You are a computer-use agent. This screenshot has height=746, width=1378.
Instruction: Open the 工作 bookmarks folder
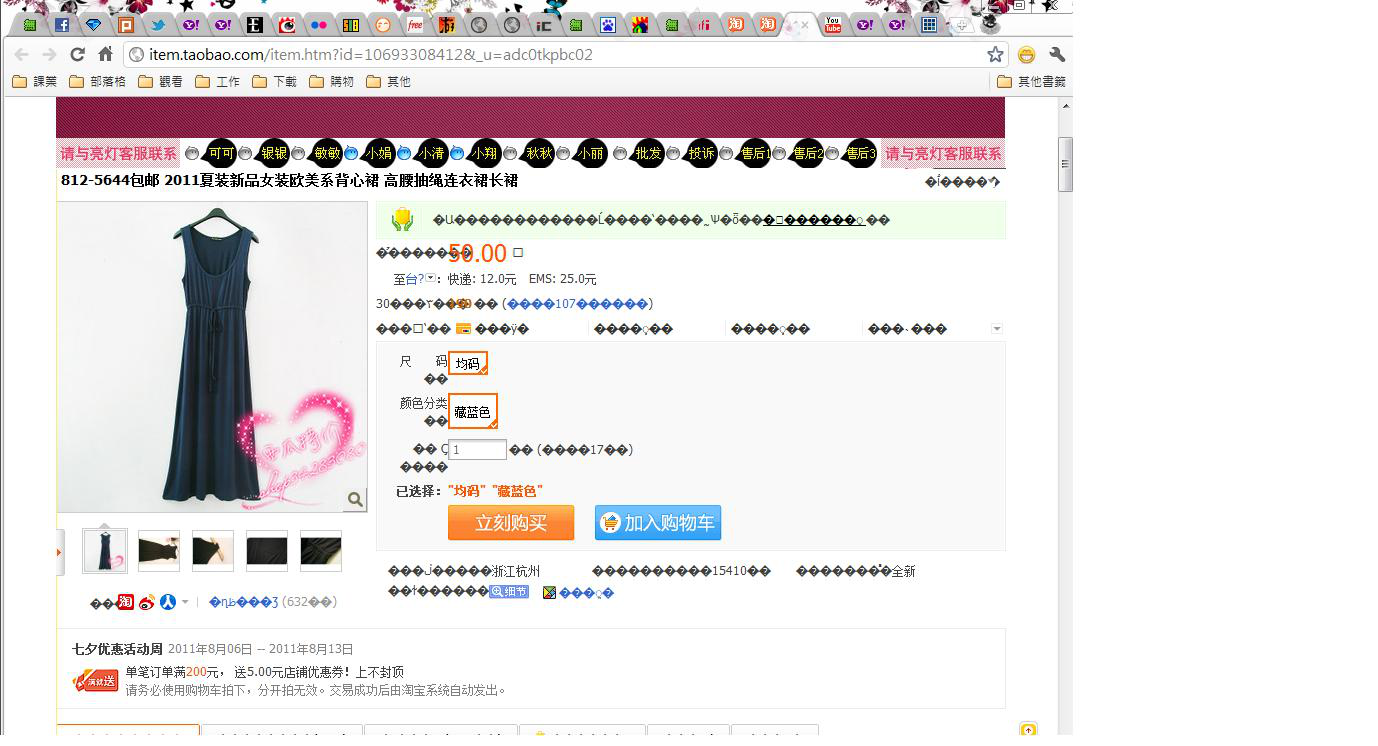(217, 81)
